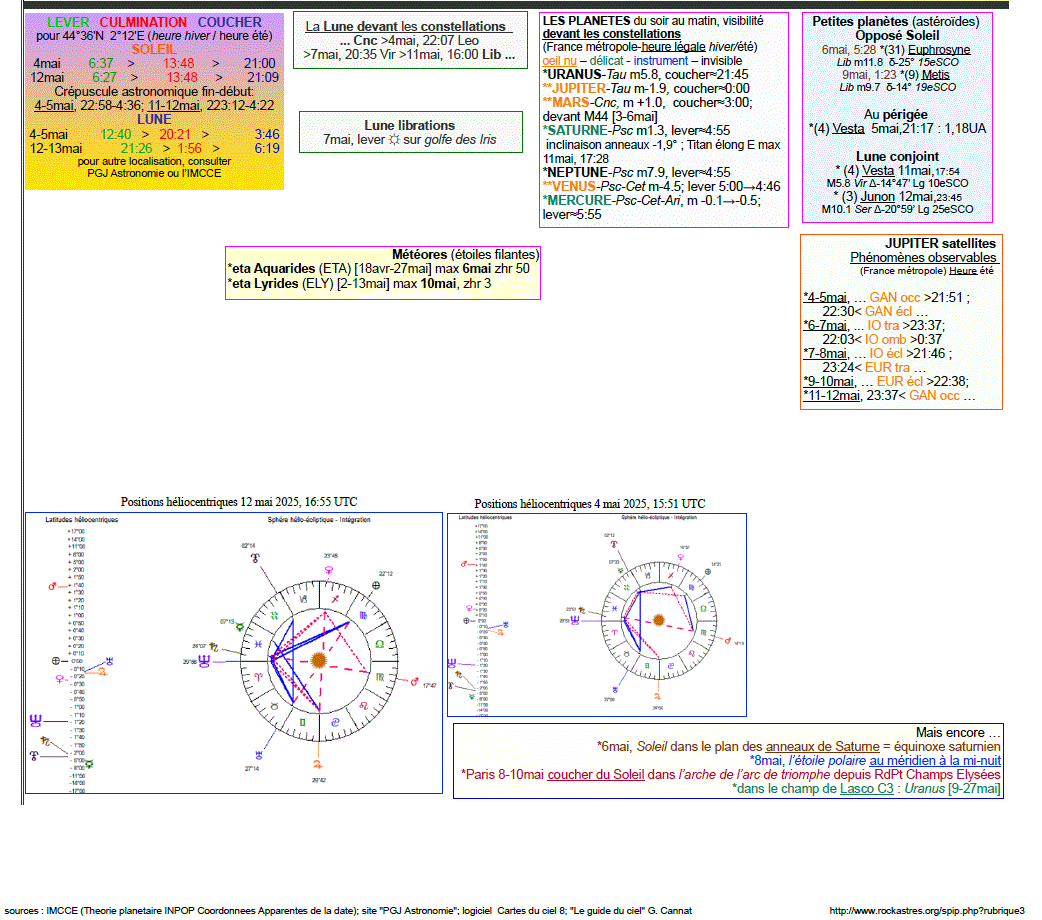
Task: Open the Metis asteroid link
Action: click(x=935, y=75)
